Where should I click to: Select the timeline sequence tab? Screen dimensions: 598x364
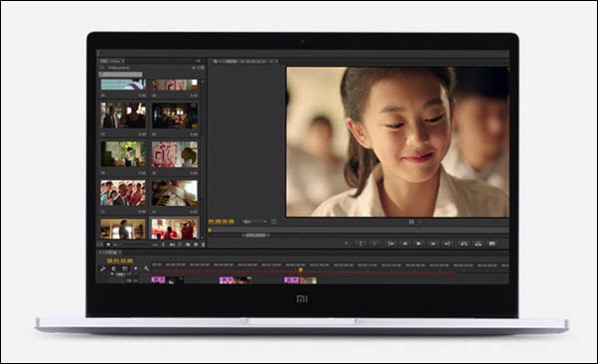(x=110, y=253)
